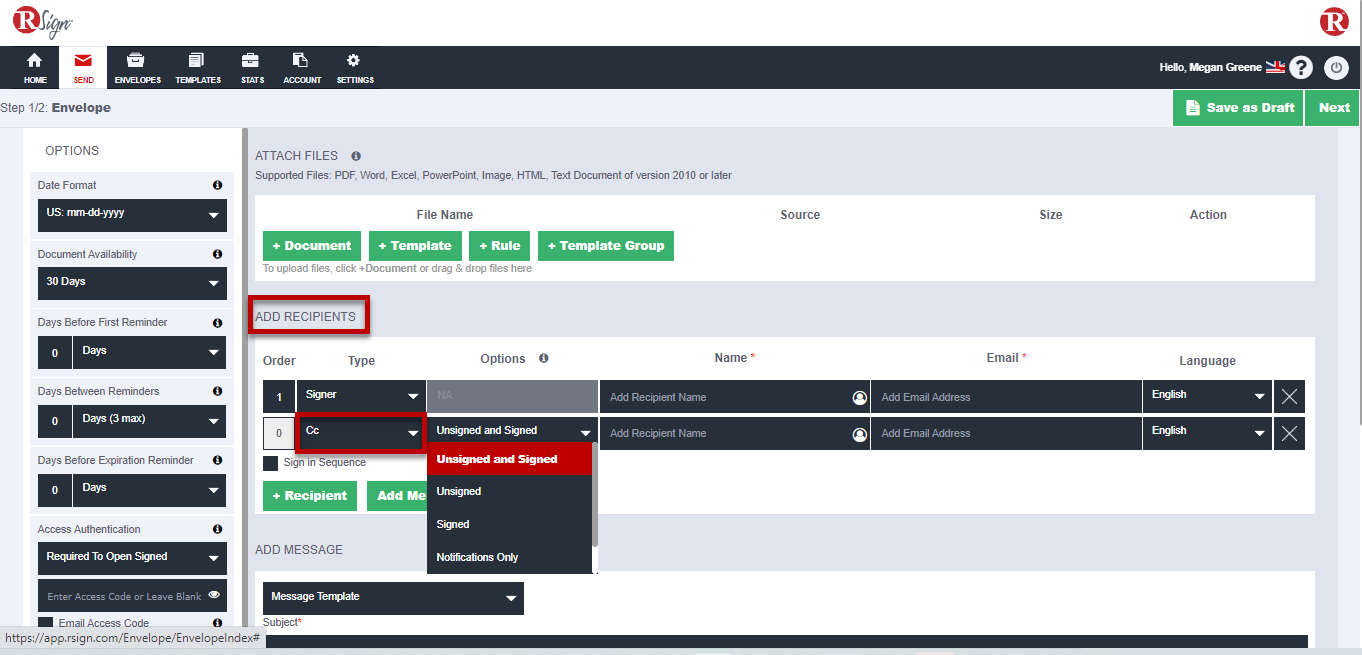Enable Sign in Sequence checkbox

271,463
